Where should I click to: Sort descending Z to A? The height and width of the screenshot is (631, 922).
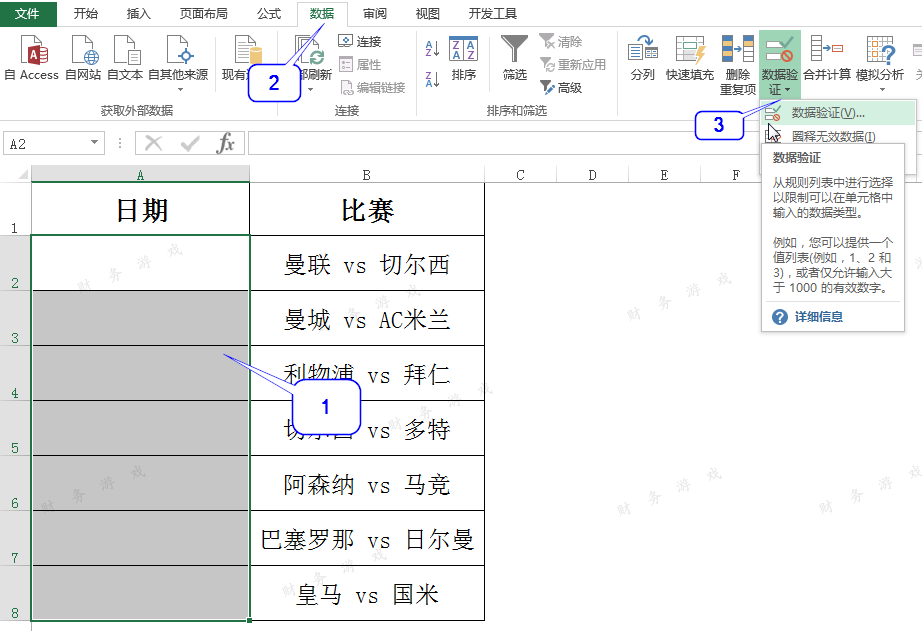432,79
